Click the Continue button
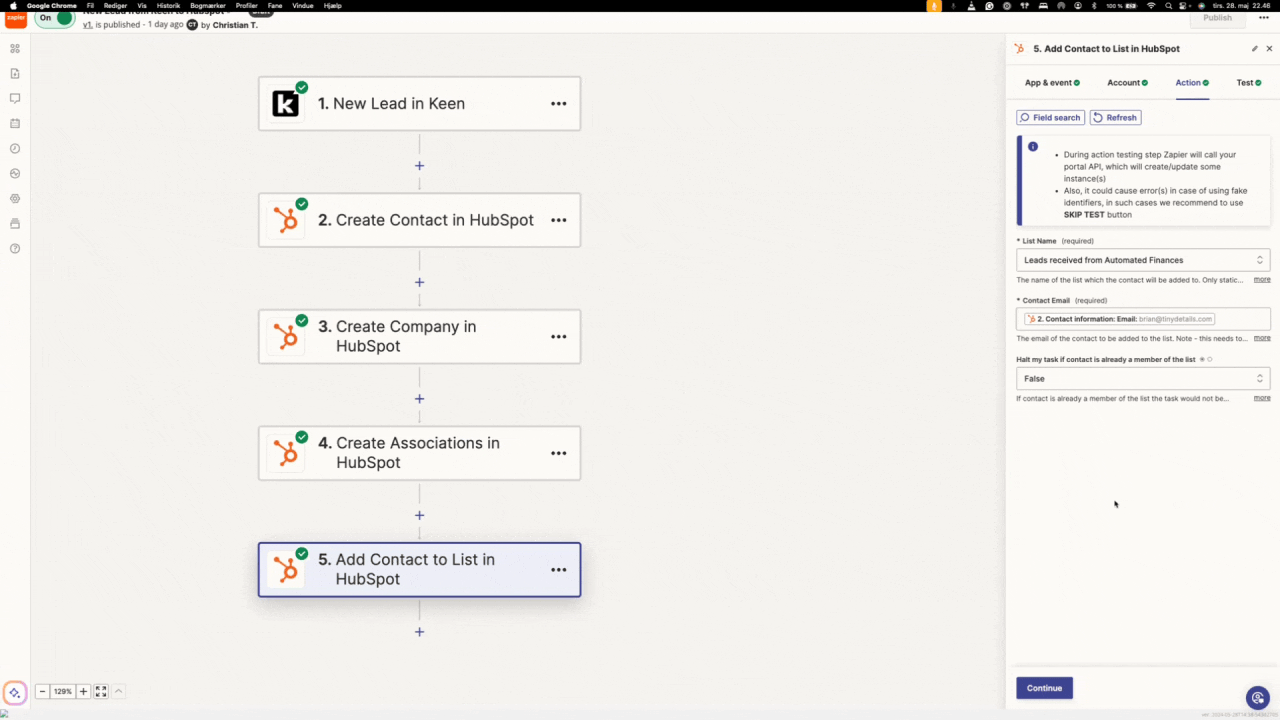 [x=1044, y=688]
